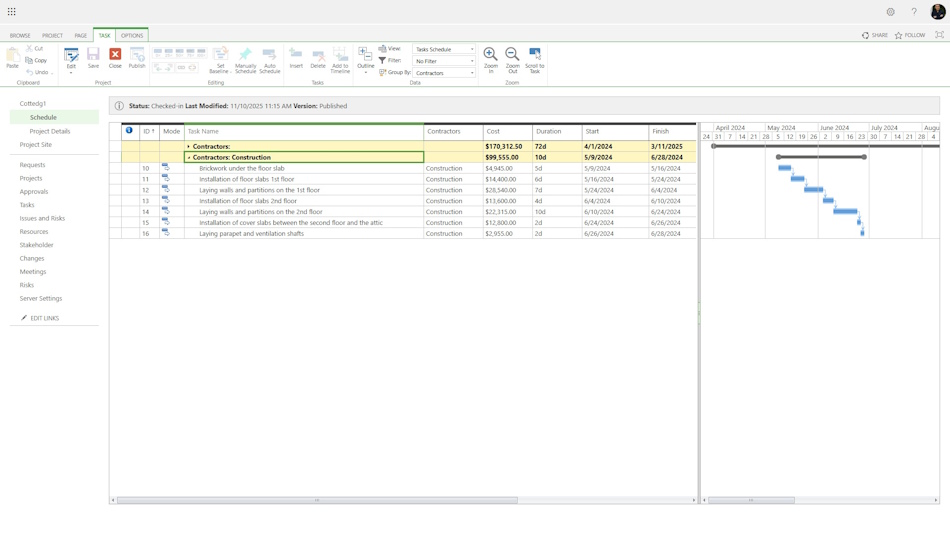Screen dimensions: 950x534
Task: Open the Filter dropdown No Filter
Action: [x=443, y=61]
